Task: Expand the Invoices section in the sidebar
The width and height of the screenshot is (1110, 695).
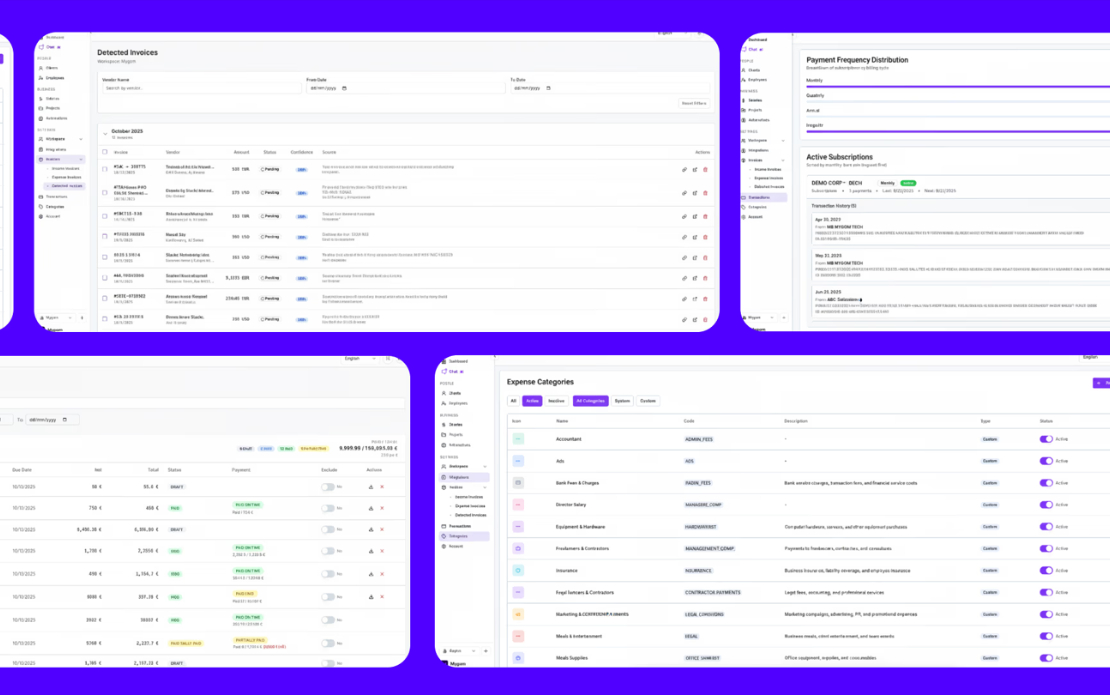Action: [82, 160]
